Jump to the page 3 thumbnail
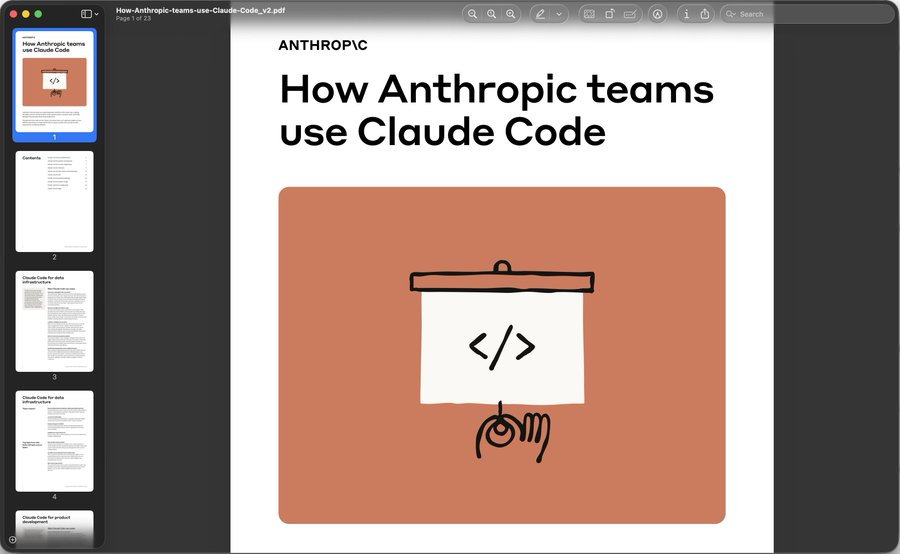 click(55, 321)
